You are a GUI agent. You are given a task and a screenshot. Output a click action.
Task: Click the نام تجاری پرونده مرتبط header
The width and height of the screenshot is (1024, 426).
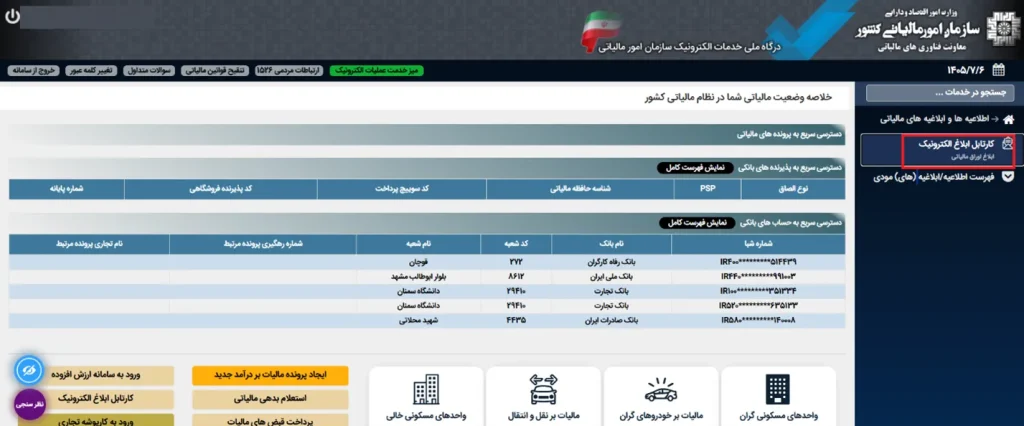pos(89,244)
